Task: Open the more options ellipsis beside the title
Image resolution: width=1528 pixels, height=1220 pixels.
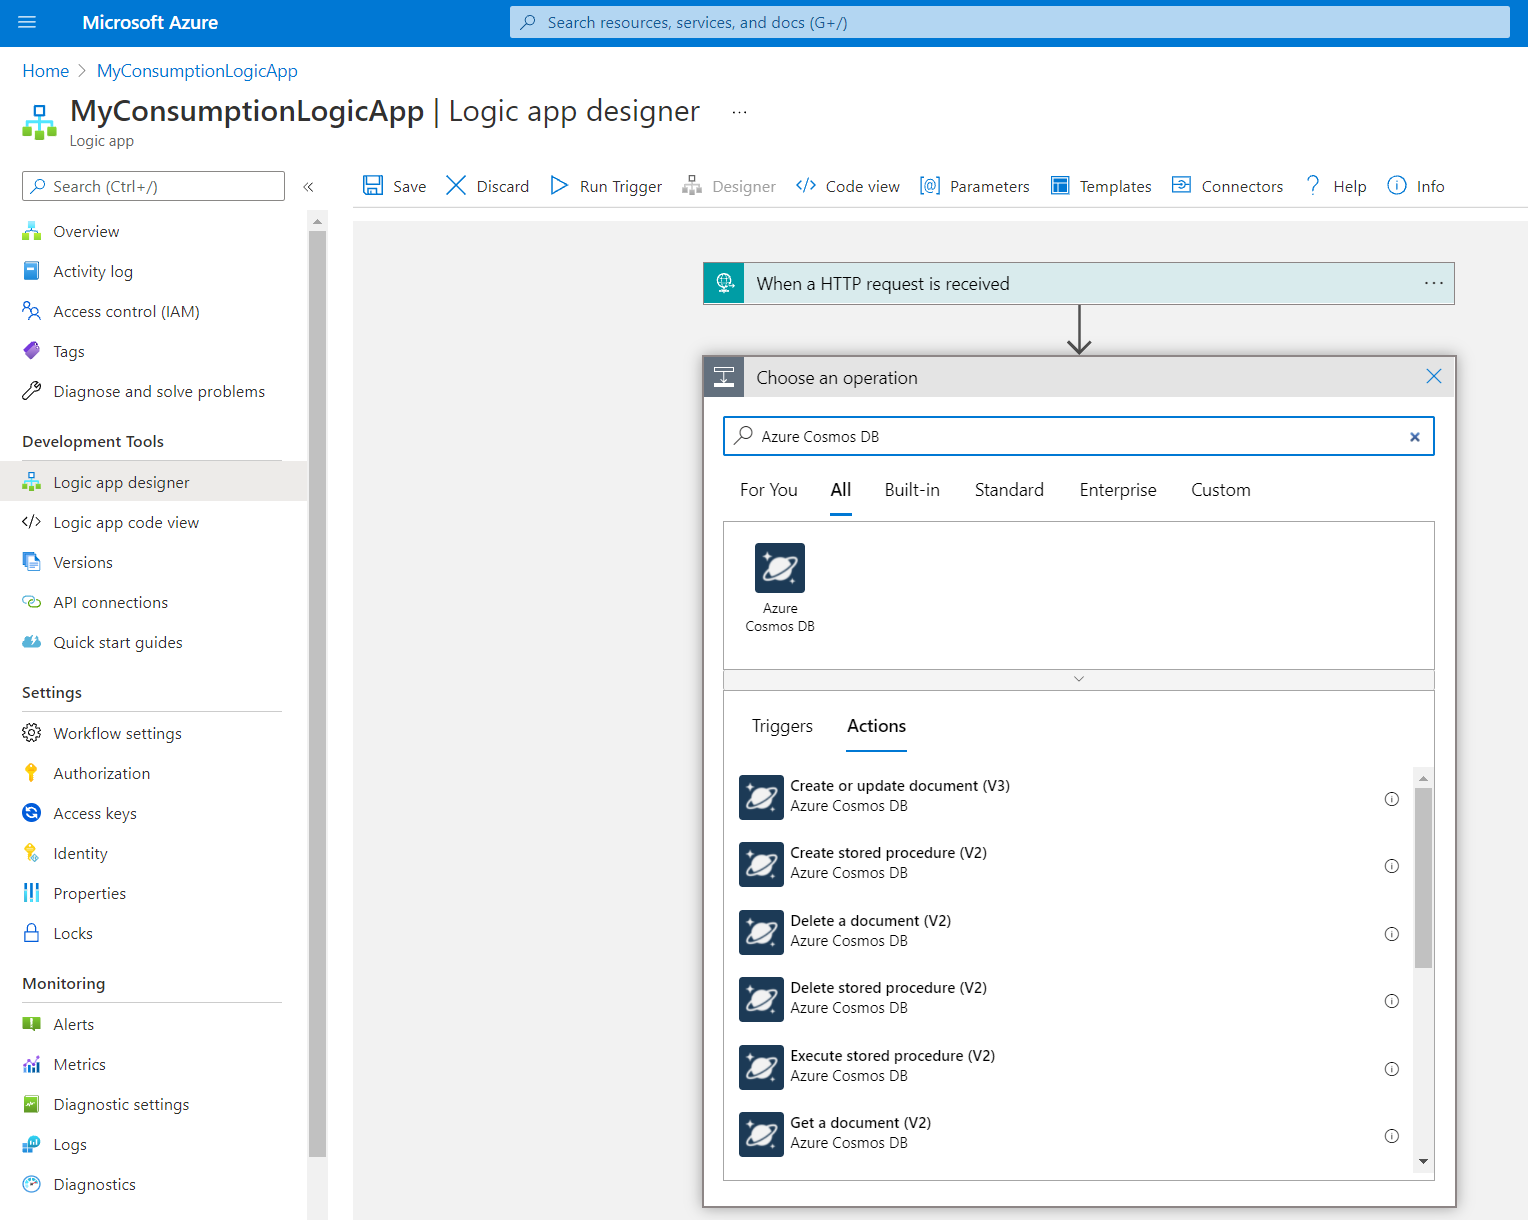Action: pos(739,112)
